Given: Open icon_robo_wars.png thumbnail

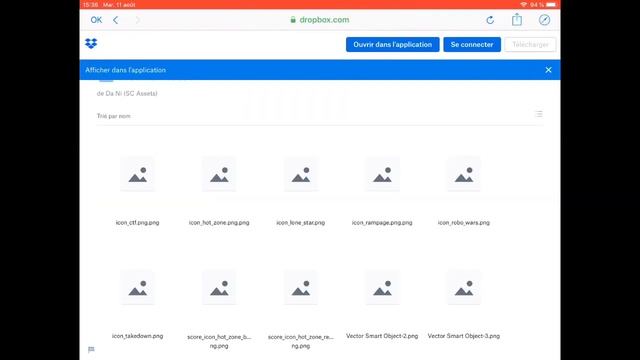Looking at the screenshot, I should click(x=464, y=174).
